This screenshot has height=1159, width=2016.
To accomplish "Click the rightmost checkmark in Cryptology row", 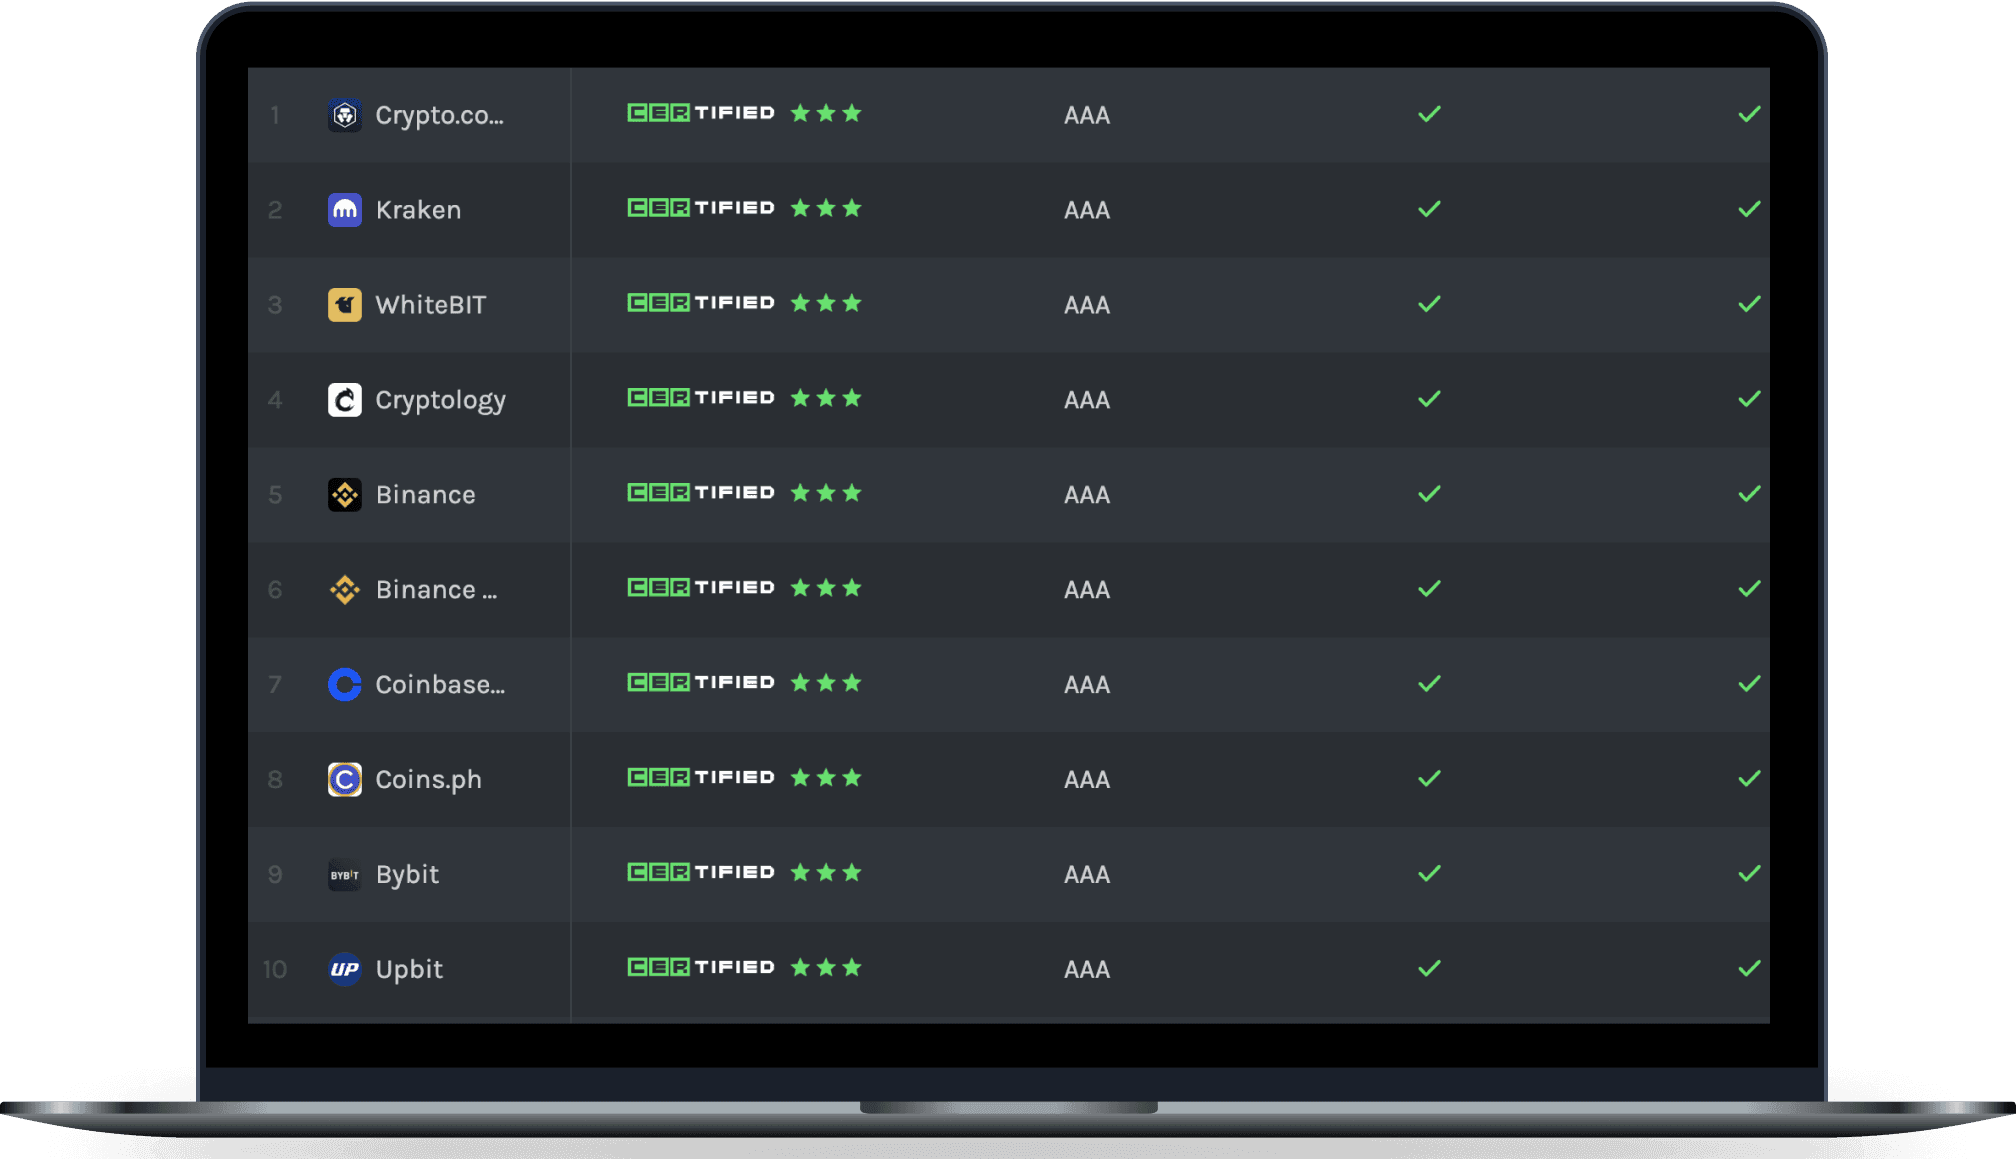I will click(1750, 399).
